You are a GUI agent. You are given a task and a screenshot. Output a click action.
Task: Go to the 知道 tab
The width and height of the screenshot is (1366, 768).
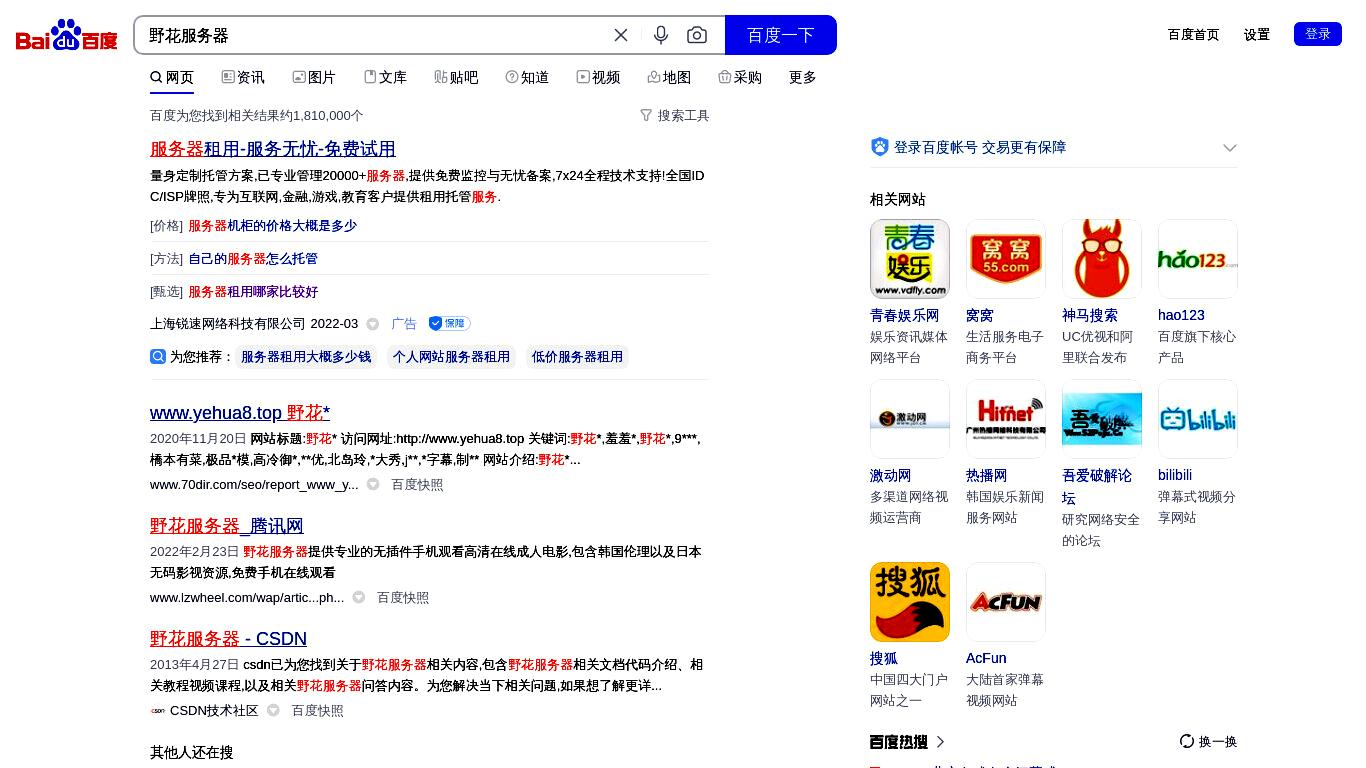point(527,77)
